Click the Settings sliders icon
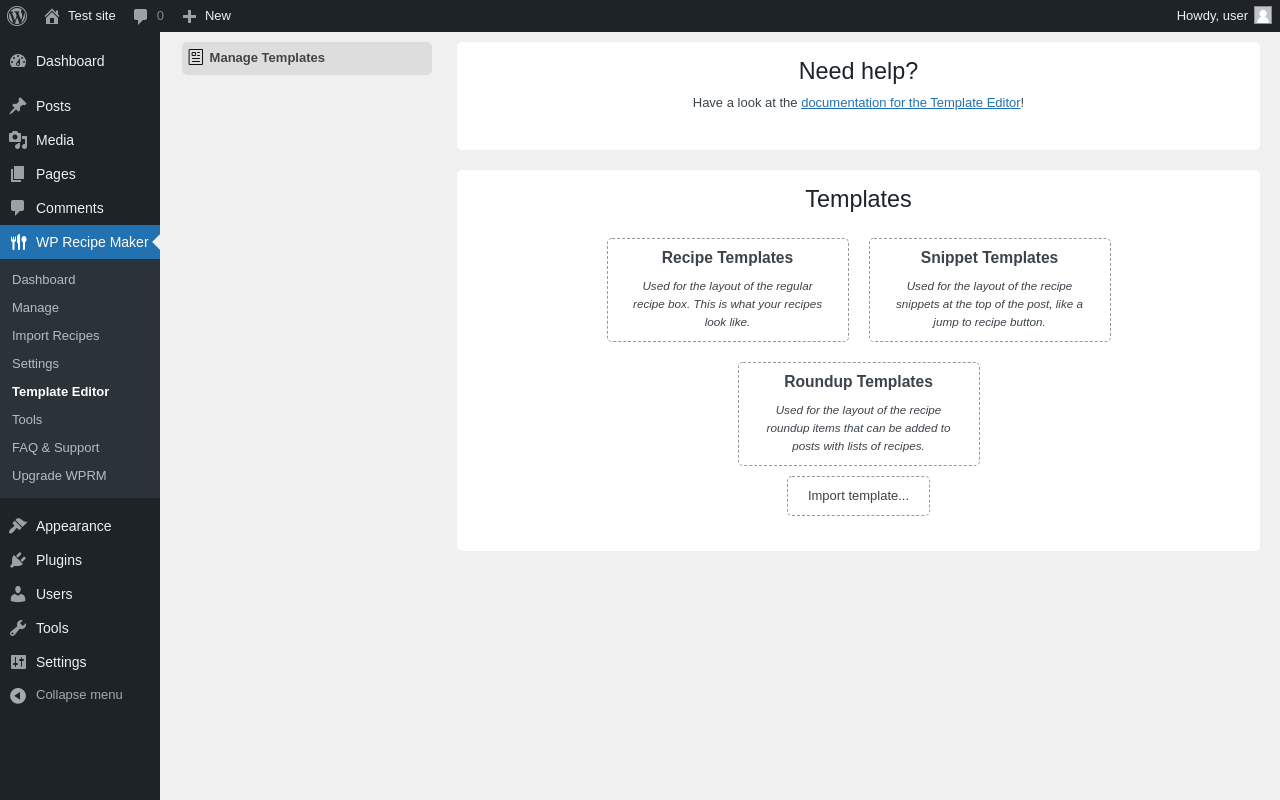The height and width of the screenshot is (800, 1280). [18, 662]
